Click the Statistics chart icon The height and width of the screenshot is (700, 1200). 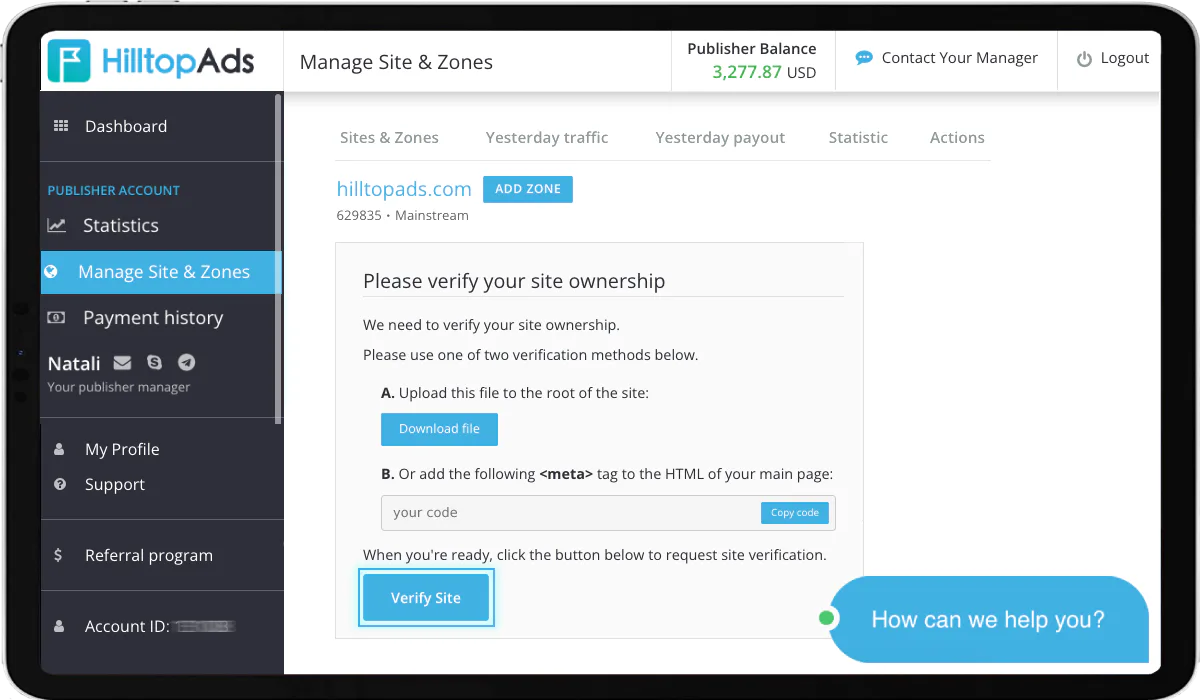pyautogui.click(x=57, y=225)
